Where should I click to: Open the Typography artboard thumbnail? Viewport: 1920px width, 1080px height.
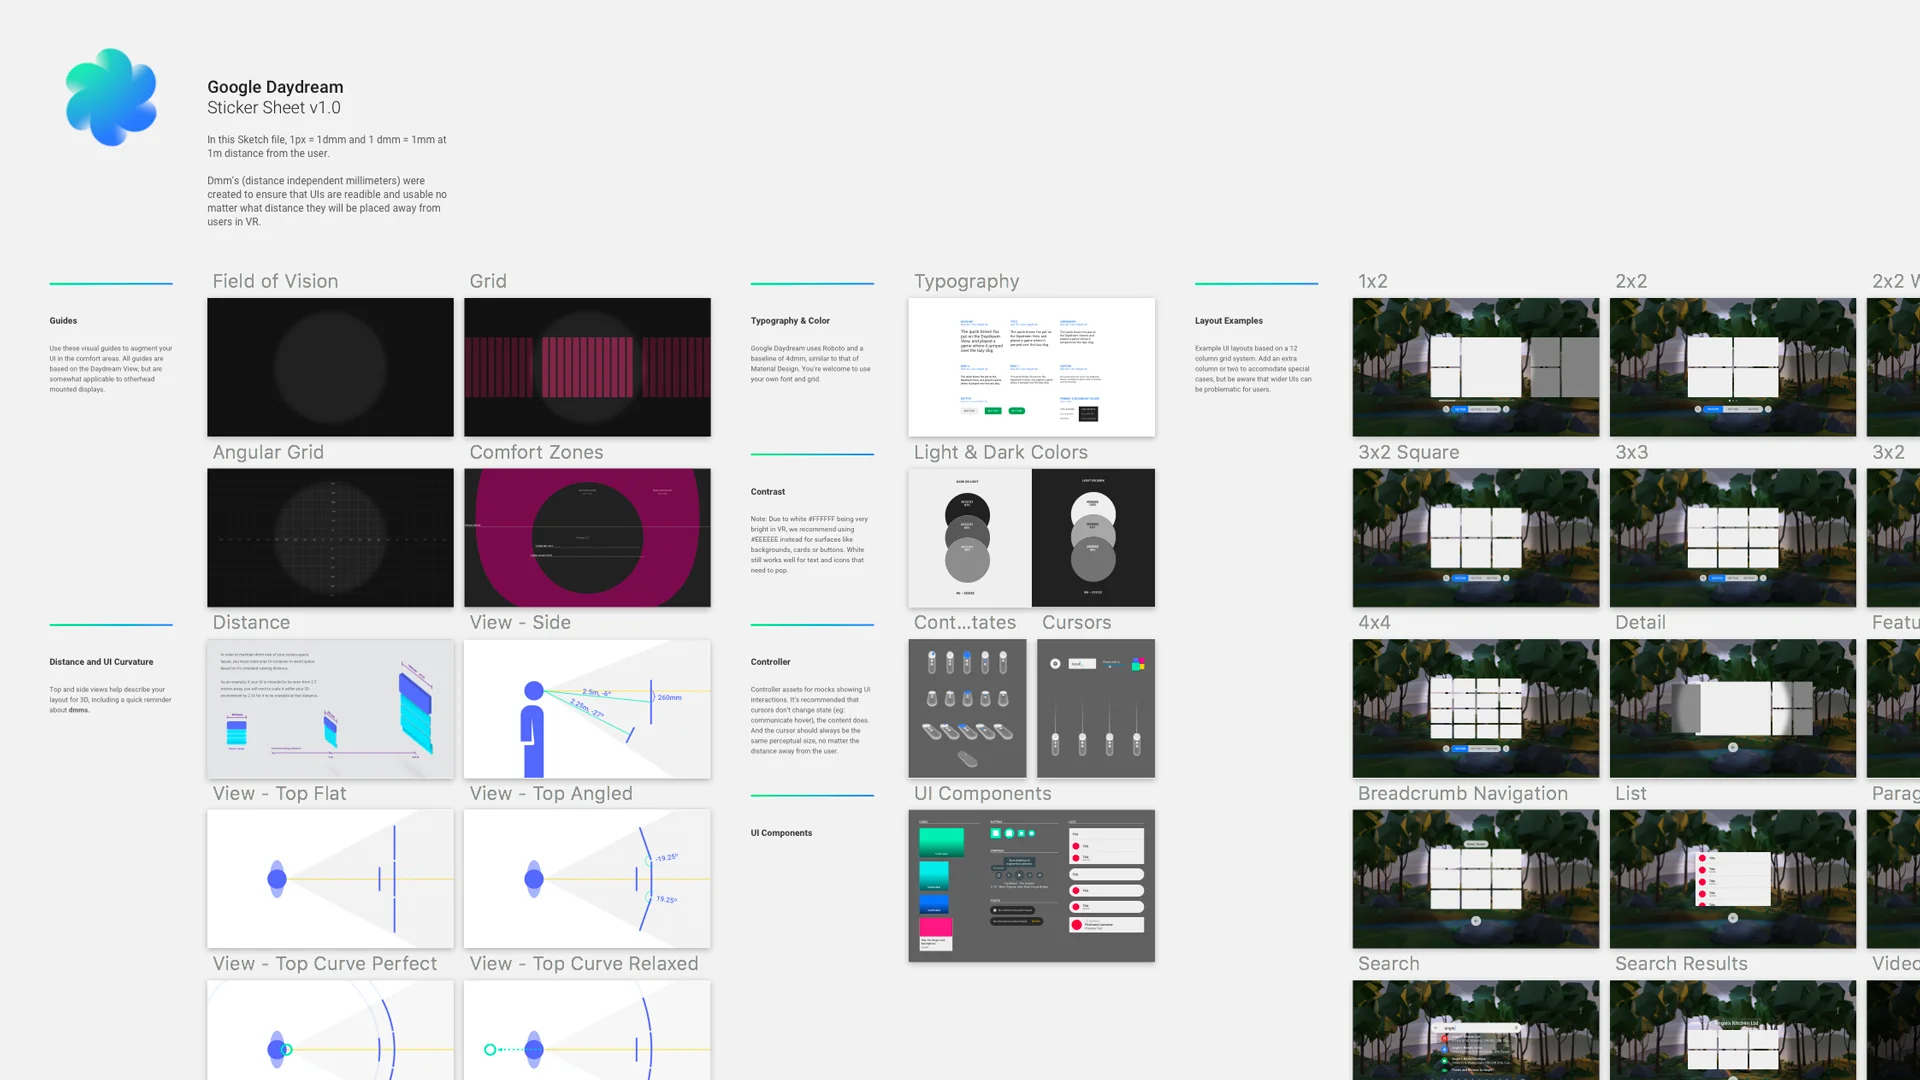click(x=1031, y=366)
